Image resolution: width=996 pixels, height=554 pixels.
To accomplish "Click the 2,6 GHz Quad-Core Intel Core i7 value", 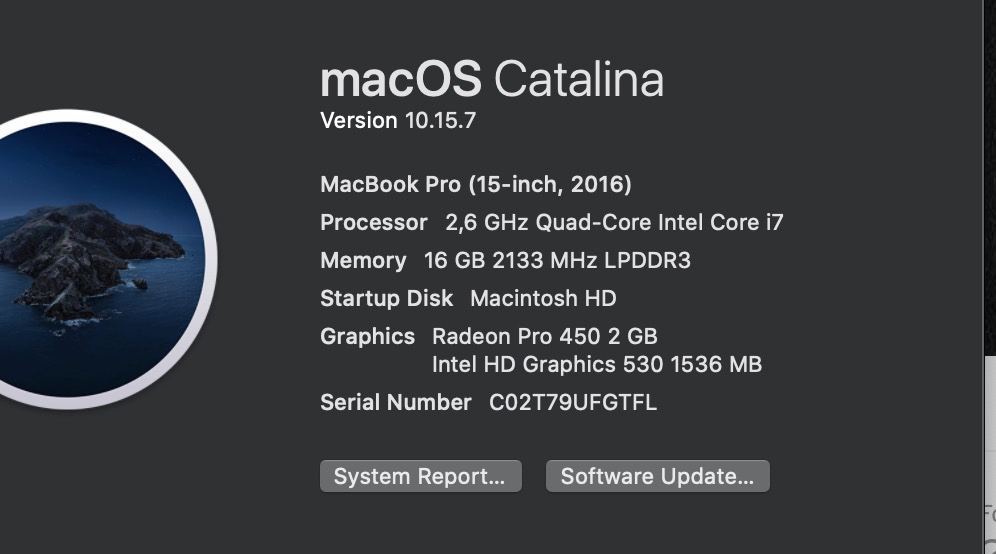I will click(x=614, y=222).
